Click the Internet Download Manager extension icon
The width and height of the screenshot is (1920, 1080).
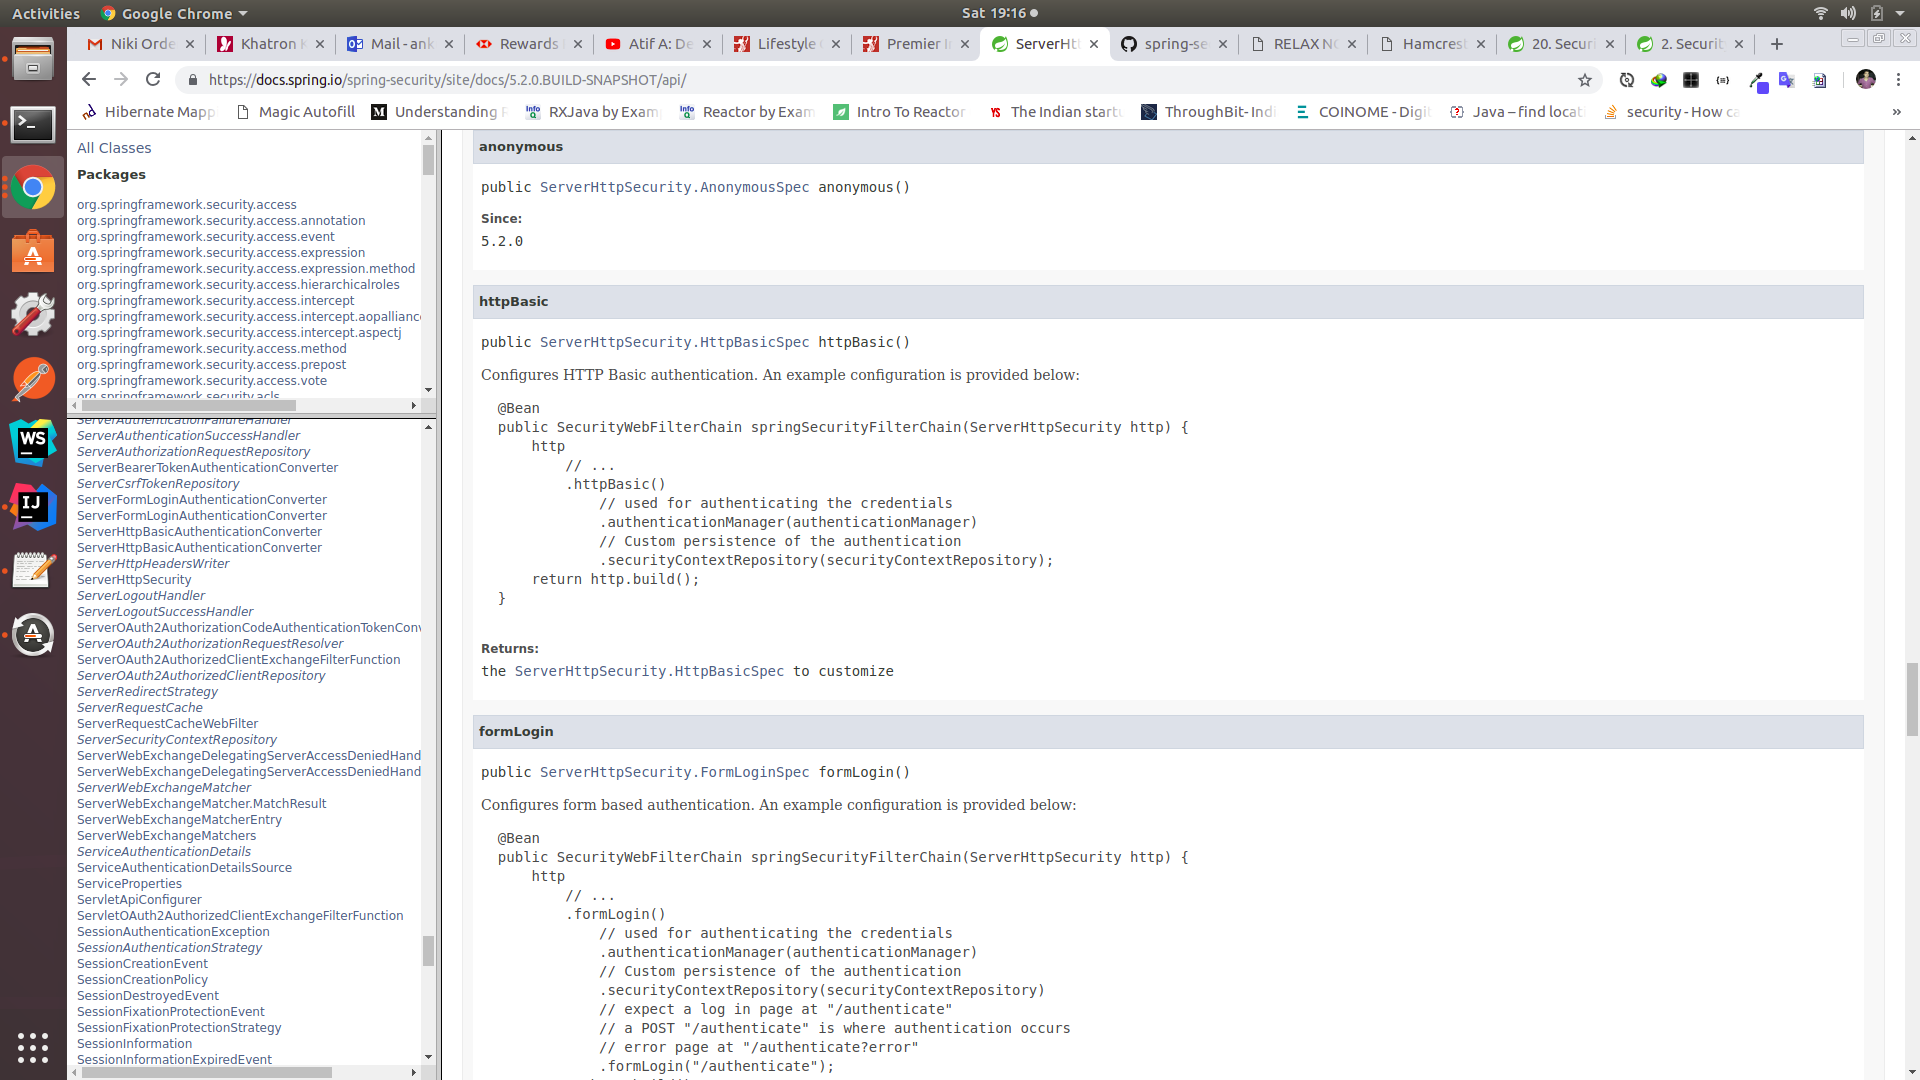[1658, 80]
